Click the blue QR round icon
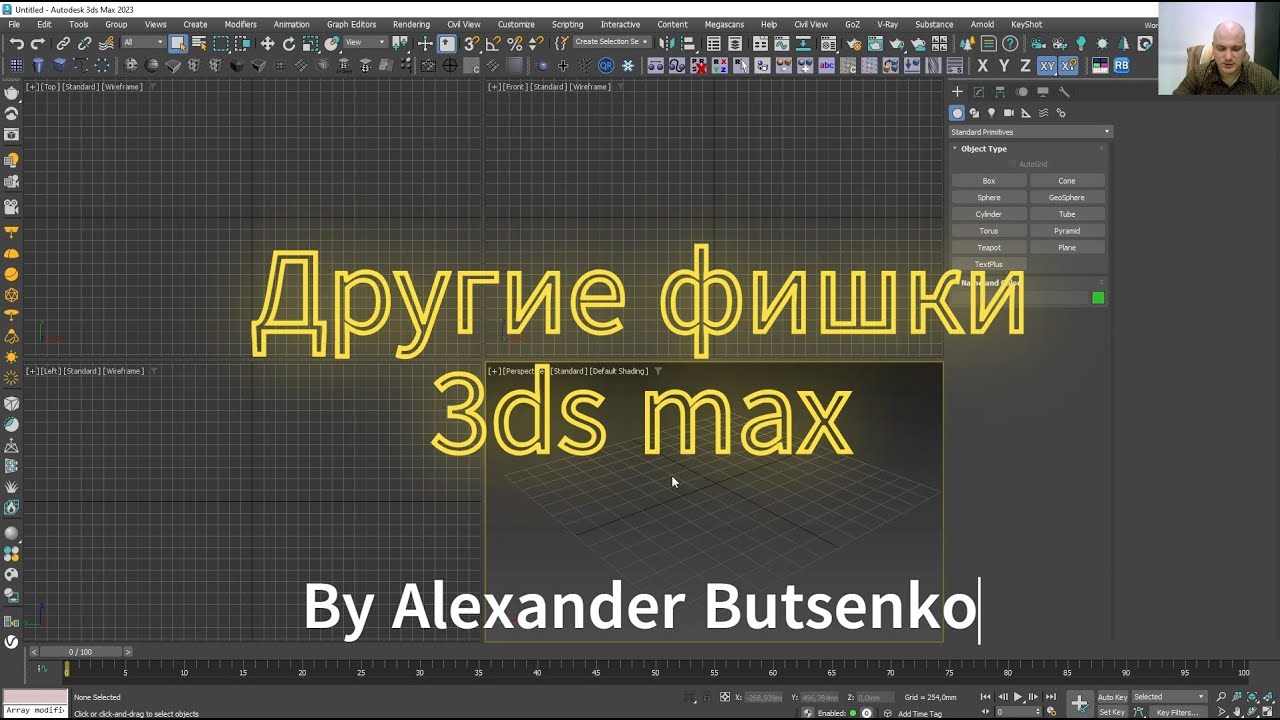Screen dimensions: 1280x720 pyautogui.click(x=606, y=66)
